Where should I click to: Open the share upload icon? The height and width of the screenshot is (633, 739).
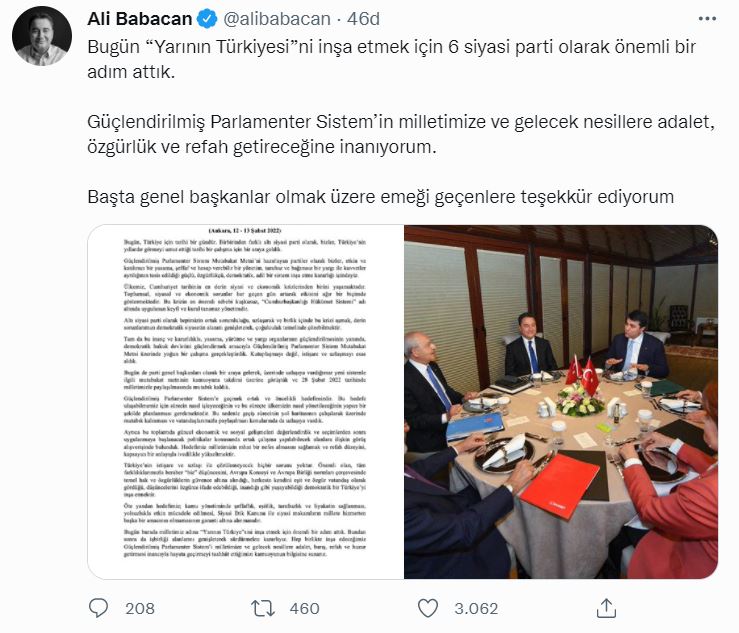606,608
